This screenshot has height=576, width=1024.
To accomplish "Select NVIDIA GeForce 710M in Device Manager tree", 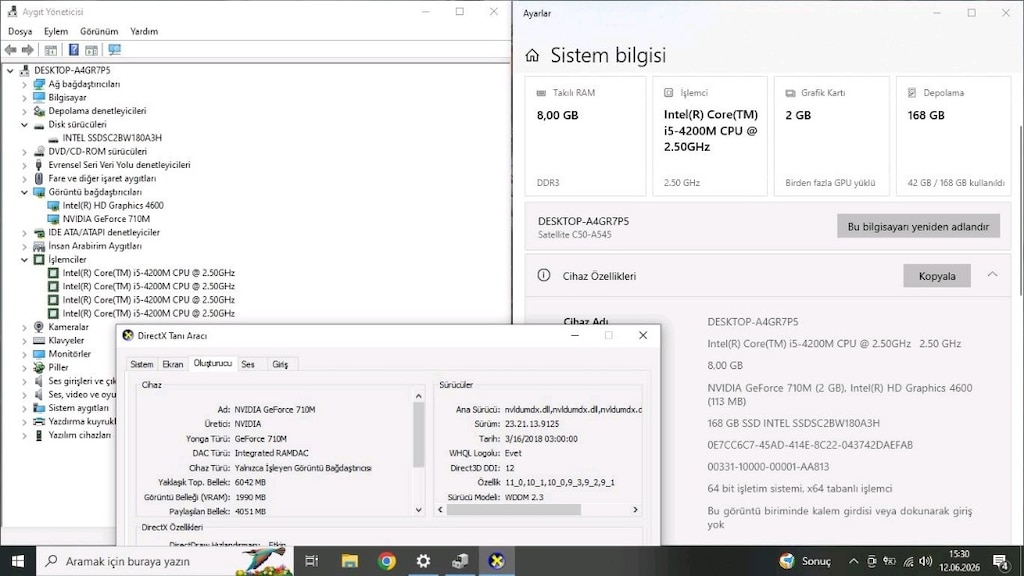I will point(106,219).
